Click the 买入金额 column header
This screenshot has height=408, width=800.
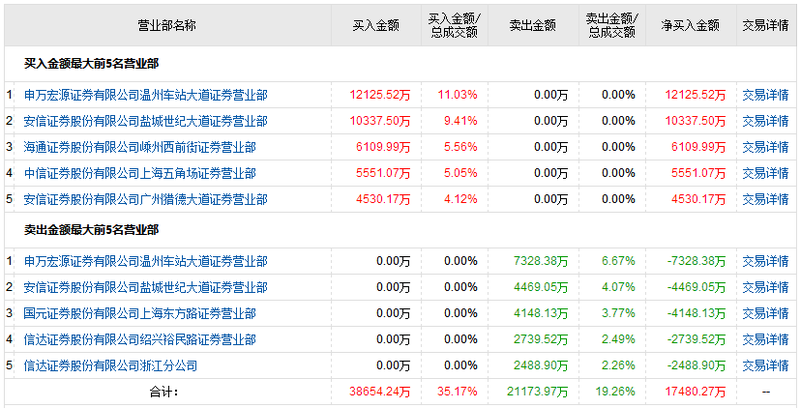tap(376, 25)
